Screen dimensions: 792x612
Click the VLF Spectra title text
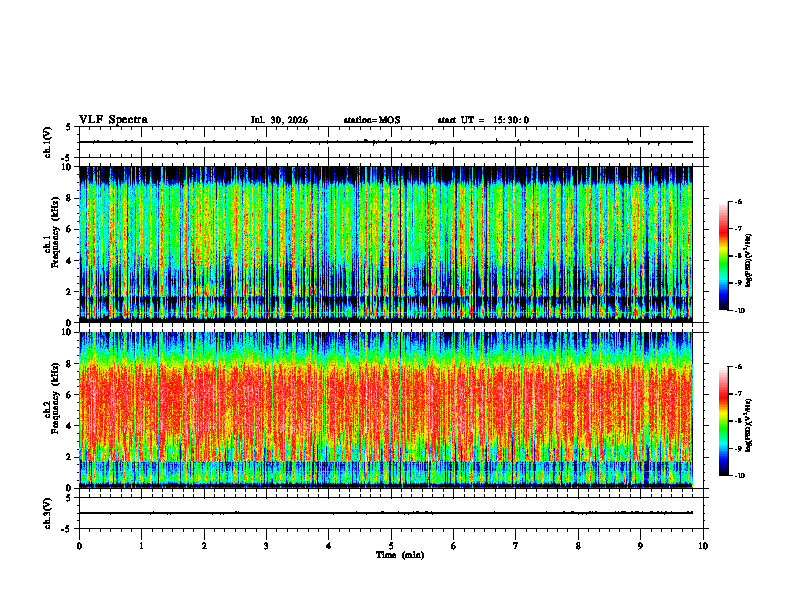(113, 120)
